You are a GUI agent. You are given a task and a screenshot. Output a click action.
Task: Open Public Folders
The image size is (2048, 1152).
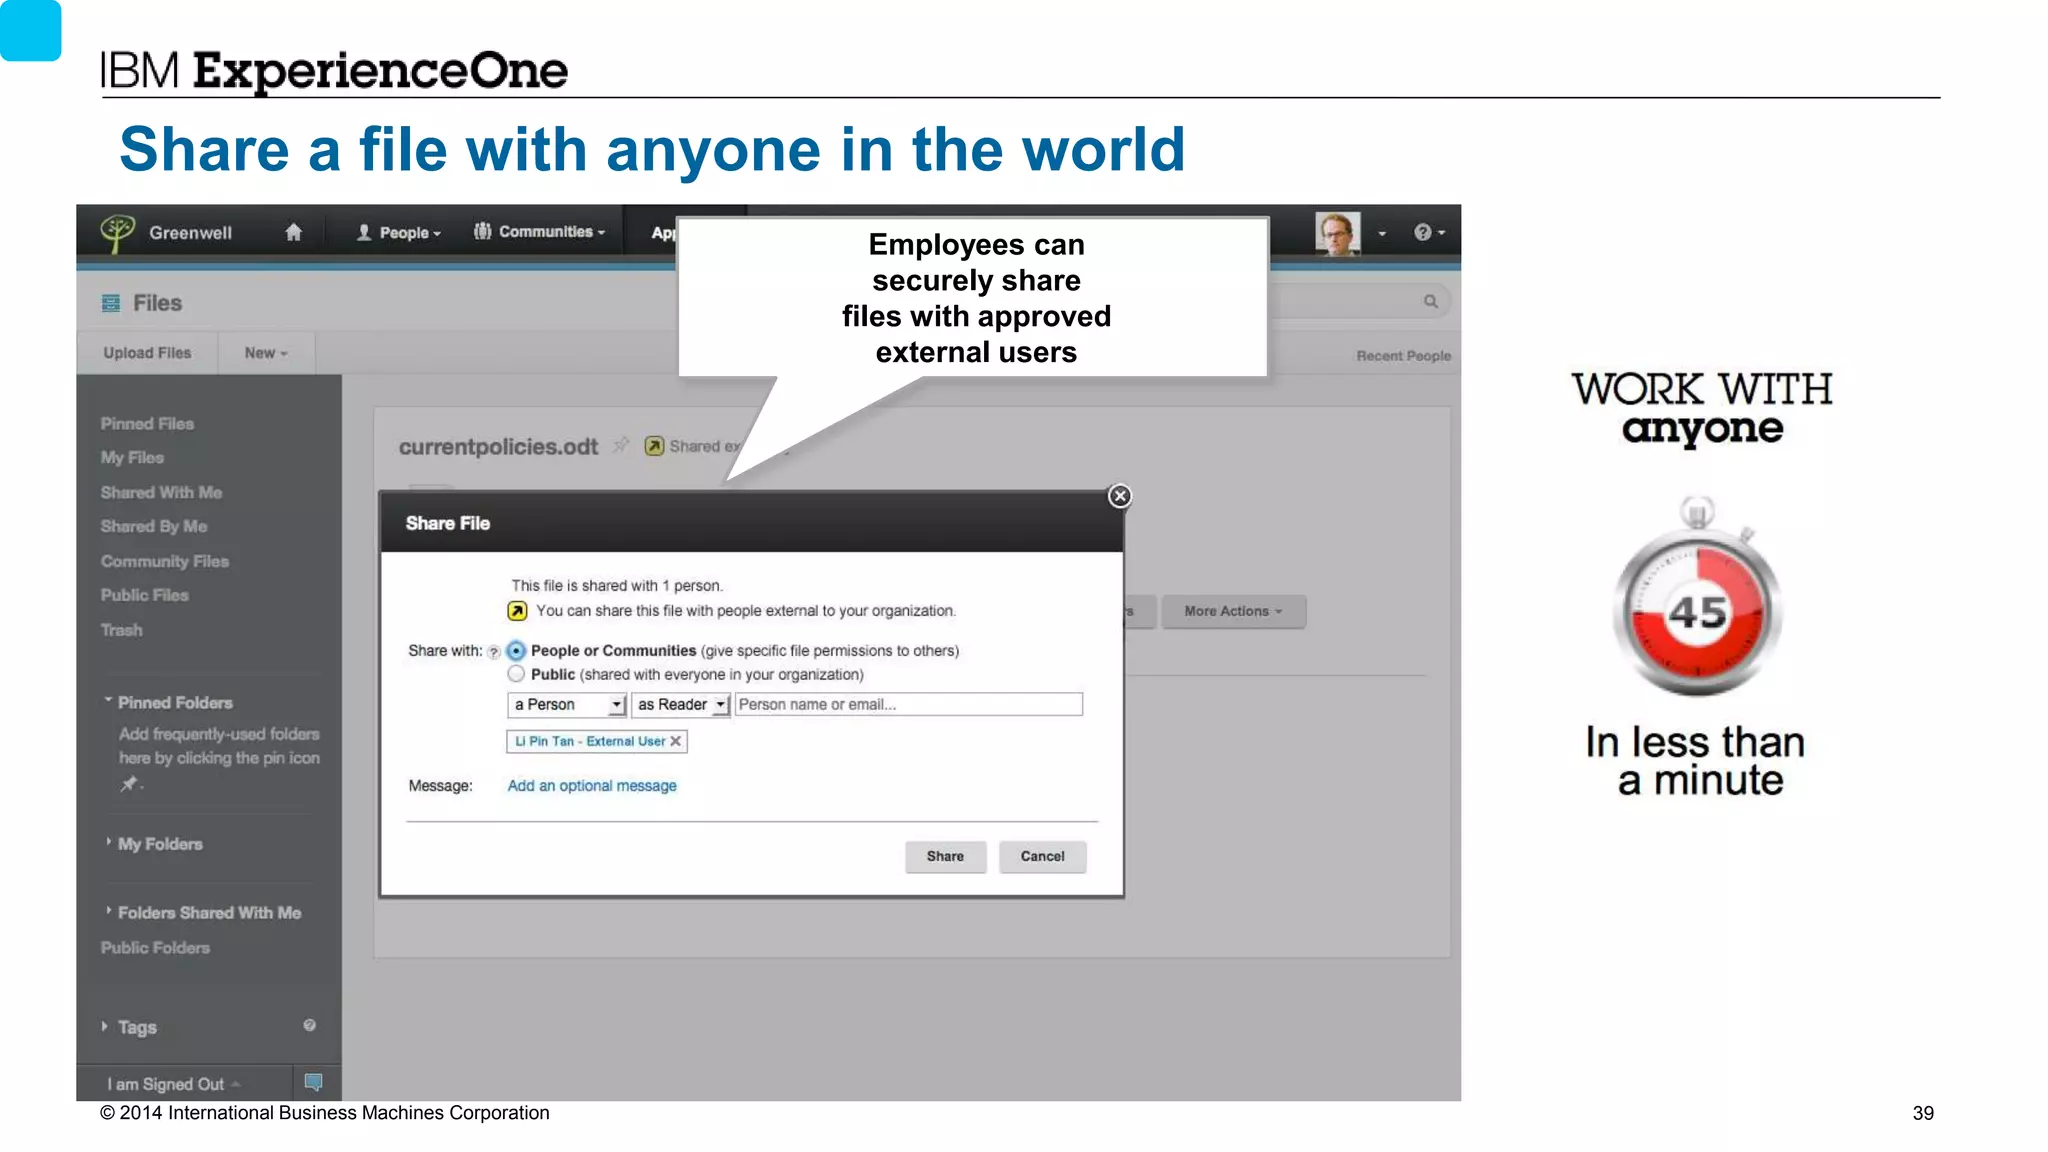(x=155, y=948)
